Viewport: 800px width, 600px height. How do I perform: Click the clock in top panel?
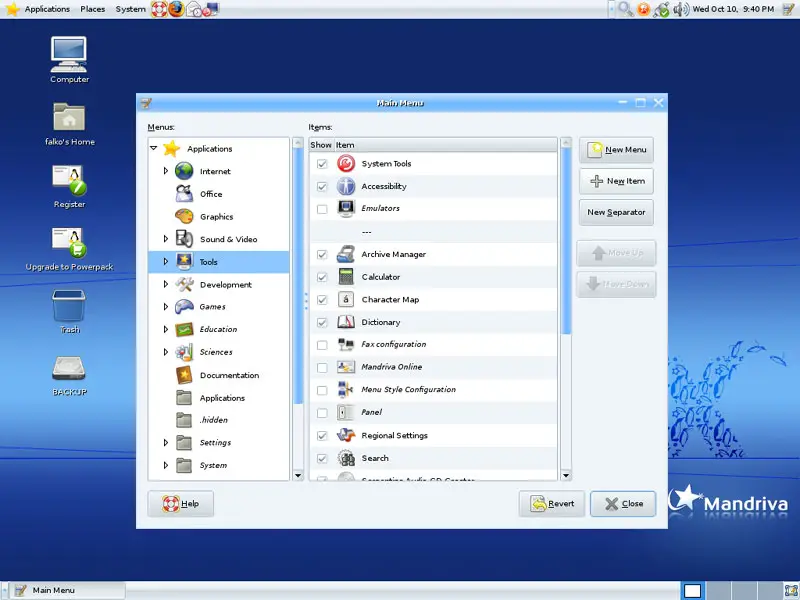tap(733, 9)
